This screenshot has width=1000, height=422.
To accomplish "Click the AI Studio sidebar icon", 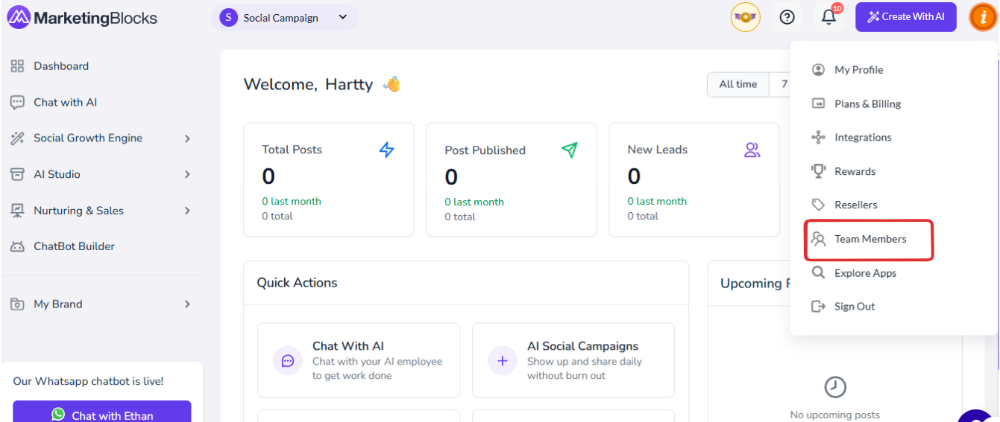I will click(17, 174).
